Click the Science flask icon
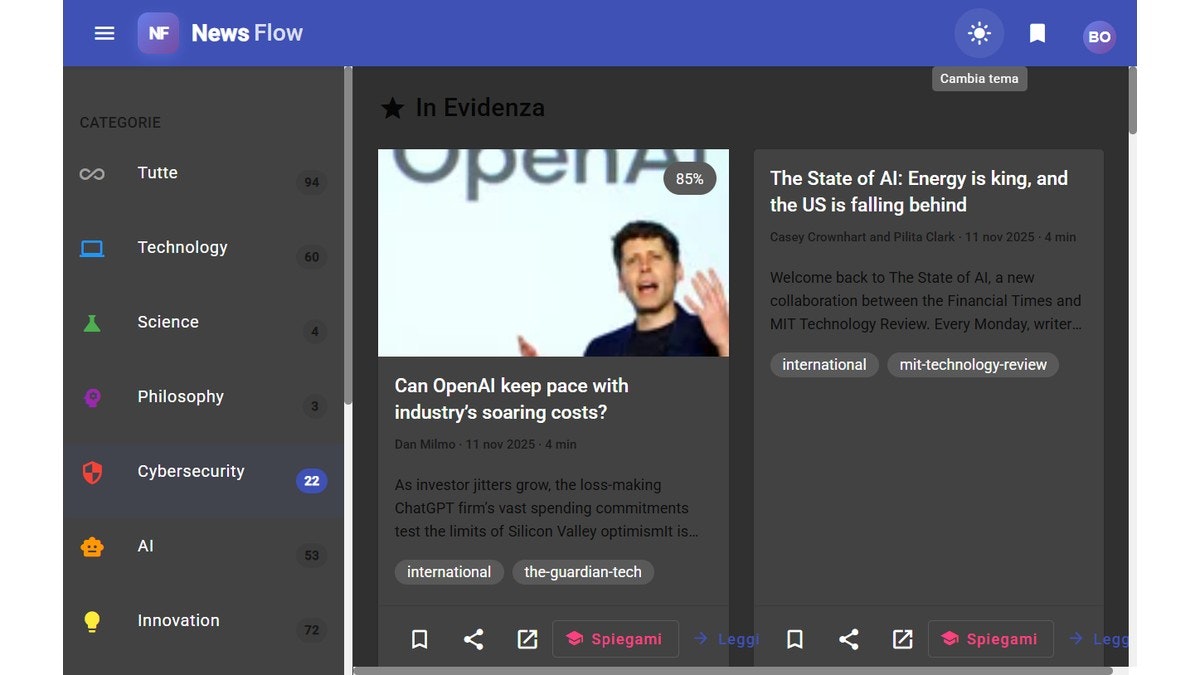Screen dimensions: 1200x675 coord(92,322)
